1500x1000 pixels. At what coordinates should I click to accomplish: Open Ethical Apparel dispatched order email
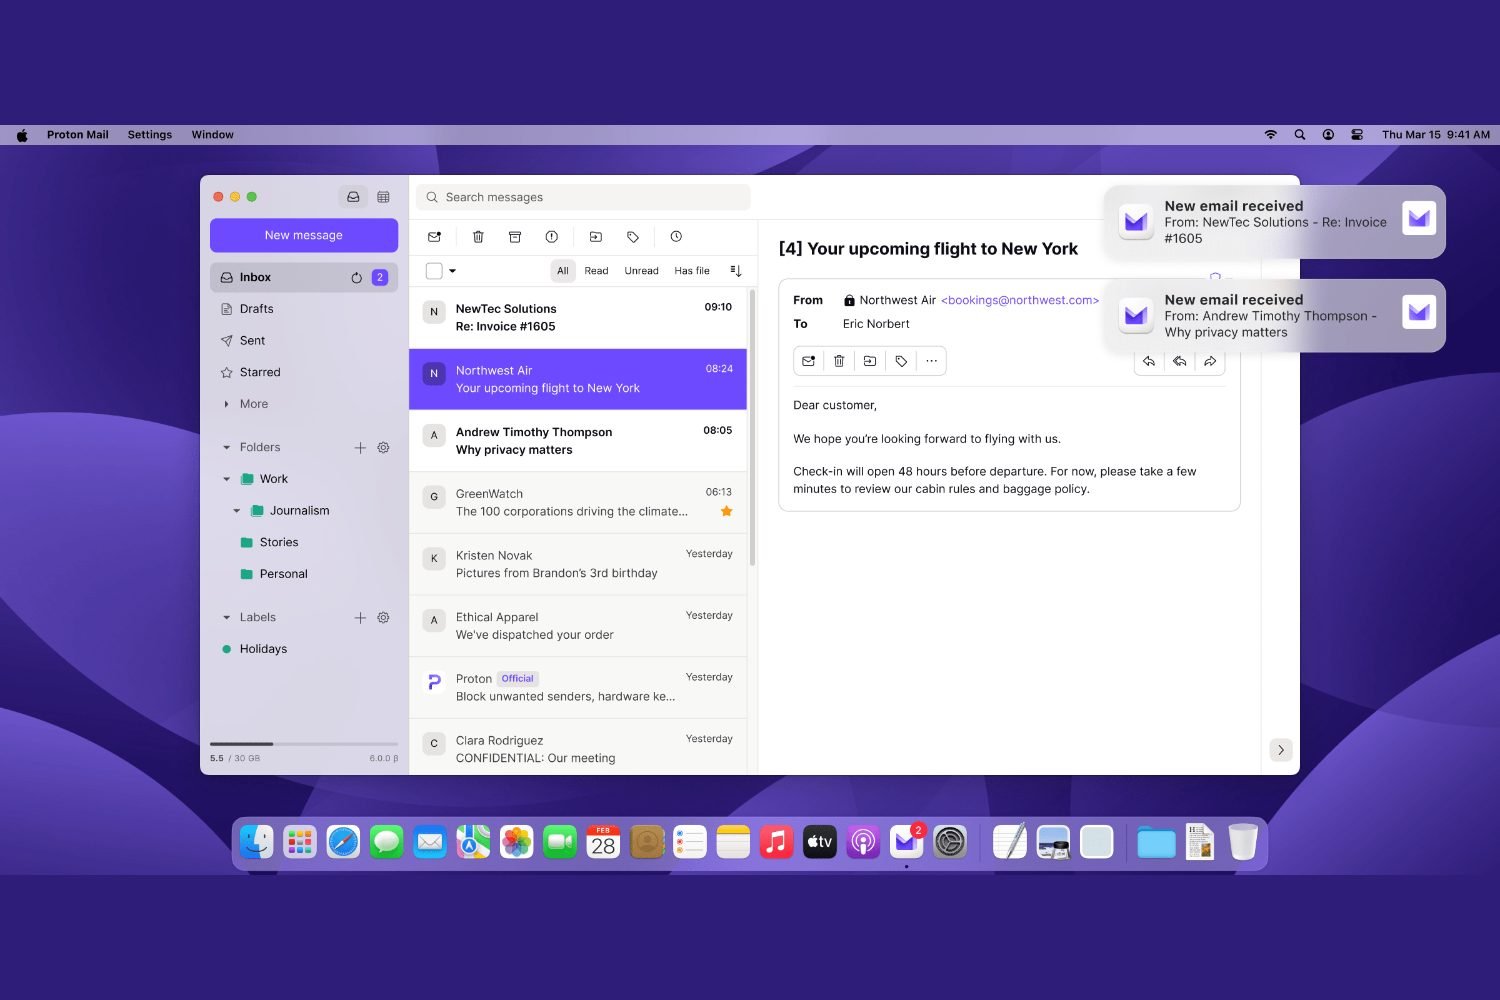click(578, 626)
